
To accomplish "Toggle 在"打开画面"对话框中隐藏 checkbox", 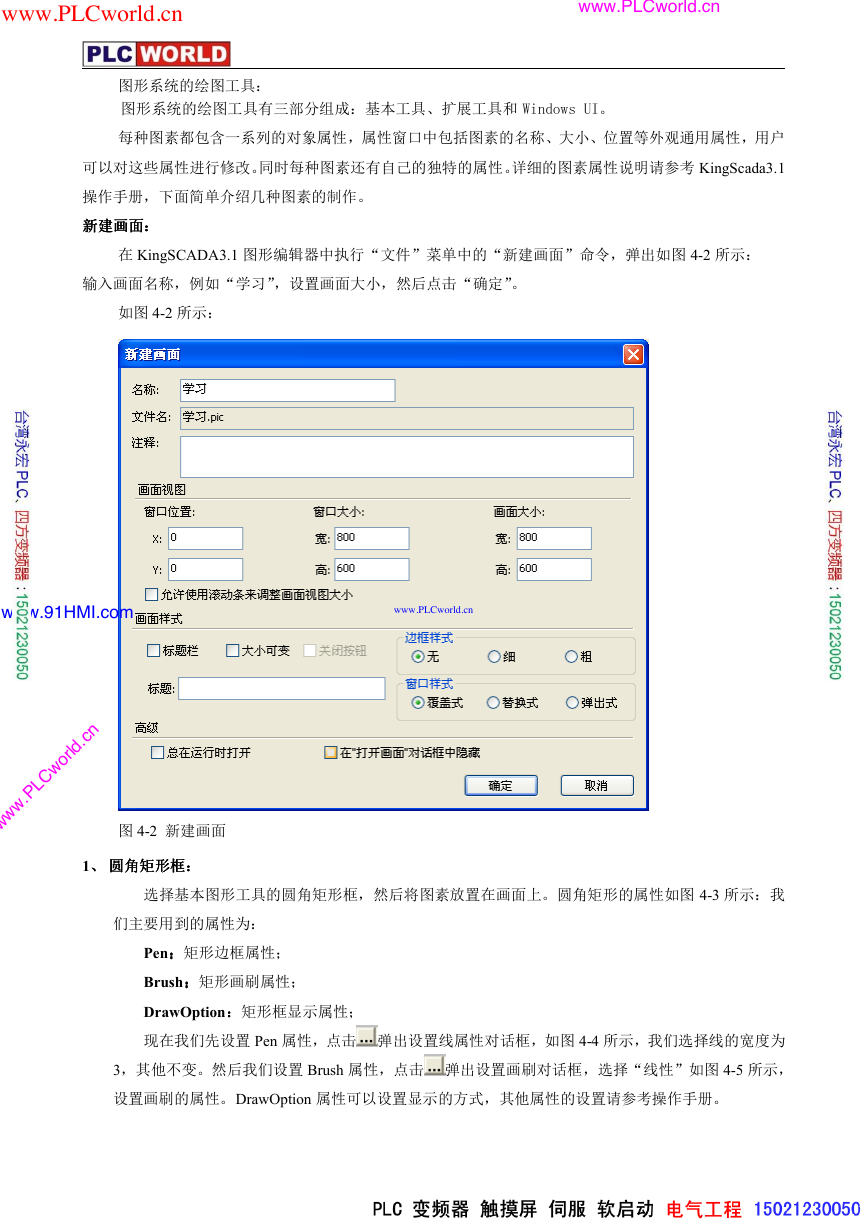I will coord(330,752).
